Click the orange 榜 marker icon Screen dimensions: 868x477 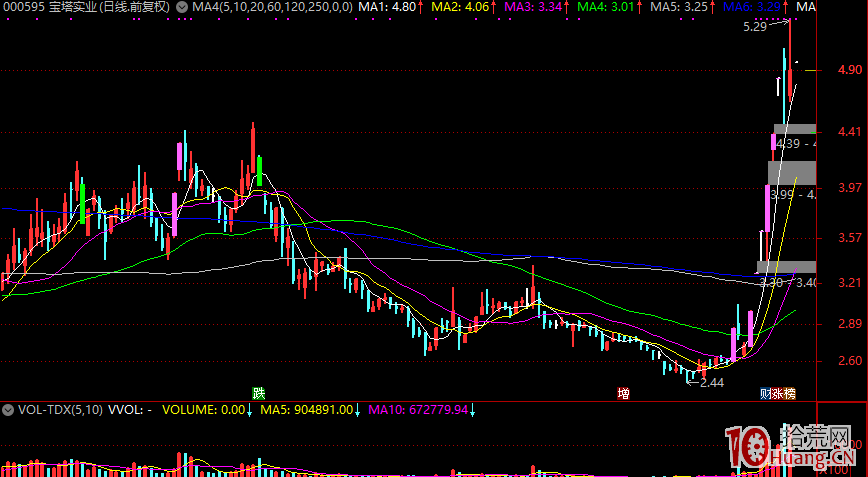790,393
